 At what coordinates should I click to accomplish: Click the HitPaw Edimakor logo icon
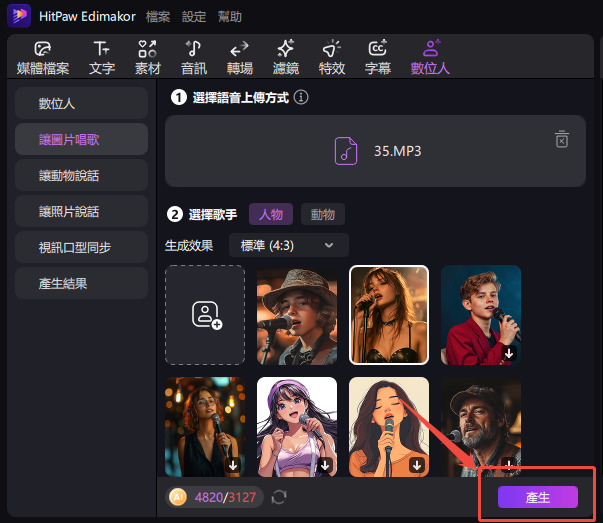pos(19,16)
